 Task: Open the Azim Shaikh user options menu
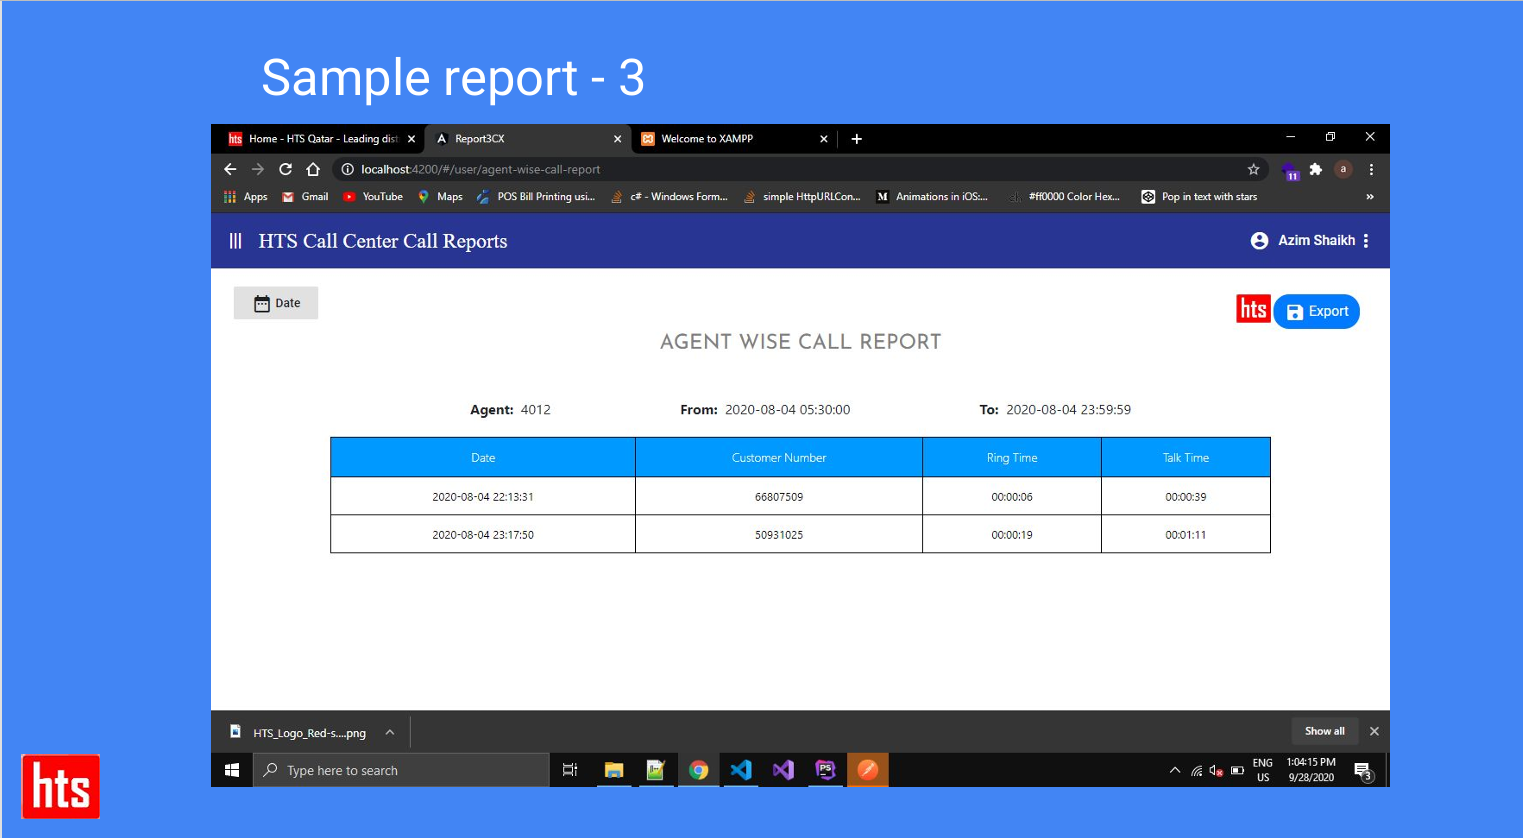tap(1366, 241)
